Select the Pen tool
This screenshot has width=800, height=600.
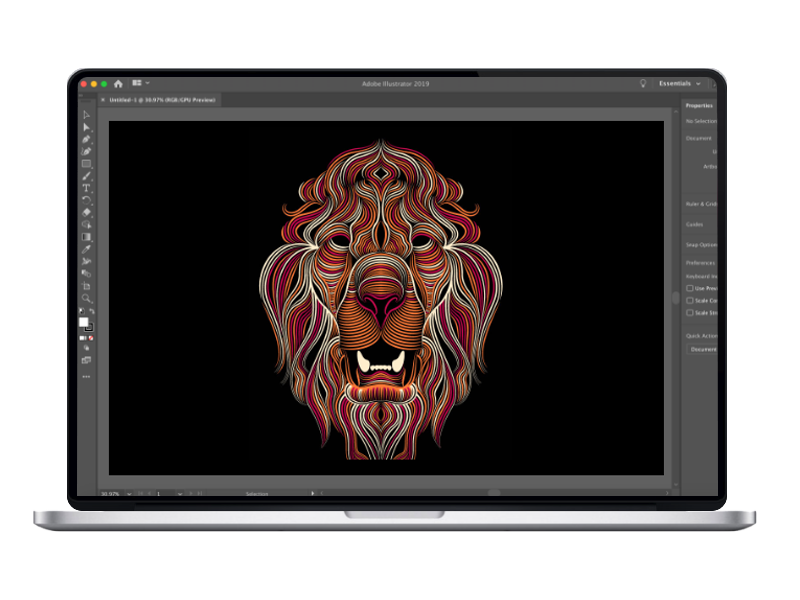86,139
